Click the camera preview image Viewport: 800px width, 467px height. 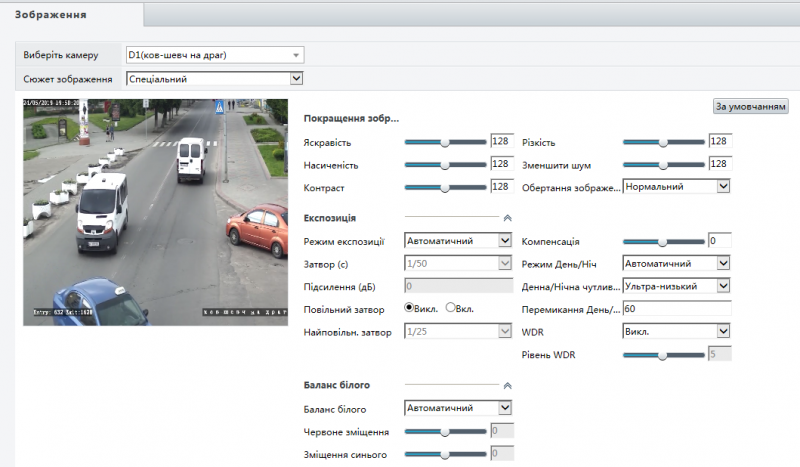coord(155,212)
